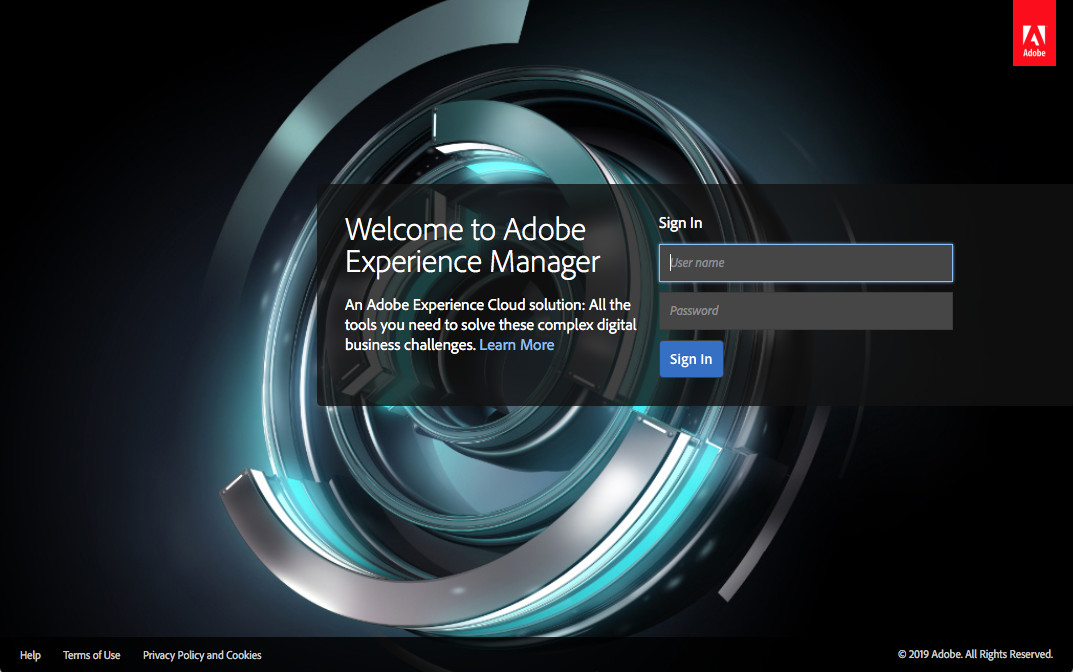Viewport: 1073px width, 672px height.
Task: Click the Adobe logo in the top corner
Action: [1034, 32]
